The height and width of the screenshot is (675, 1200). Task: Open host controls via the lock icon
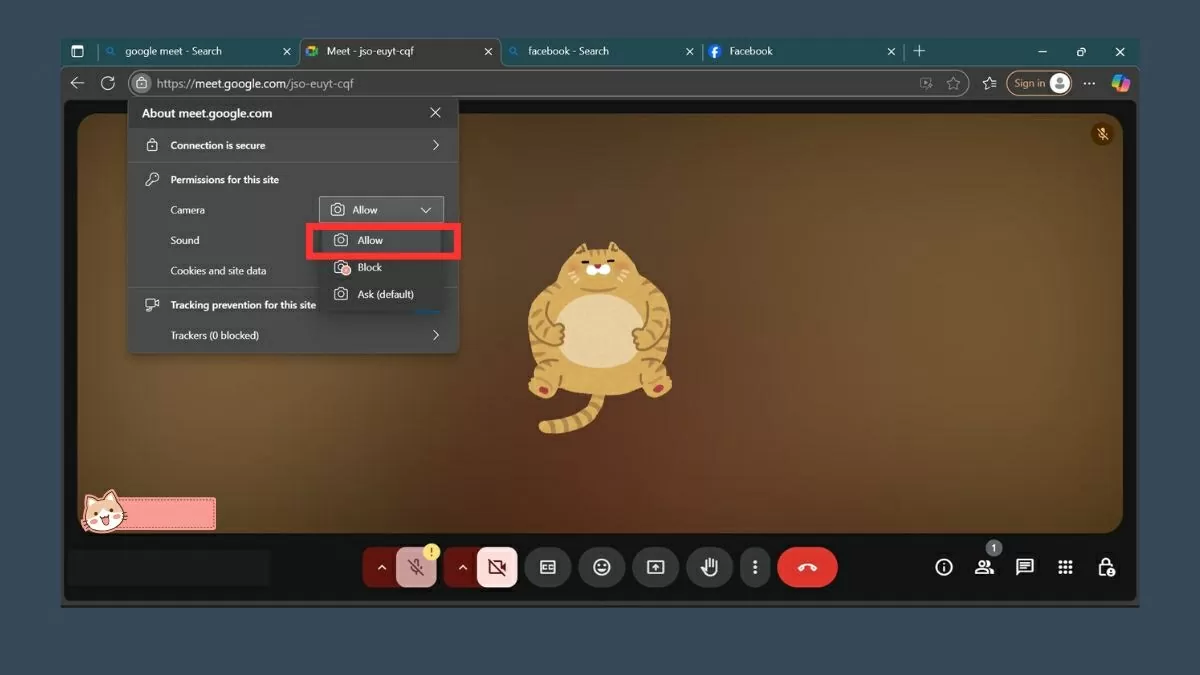1106,567
